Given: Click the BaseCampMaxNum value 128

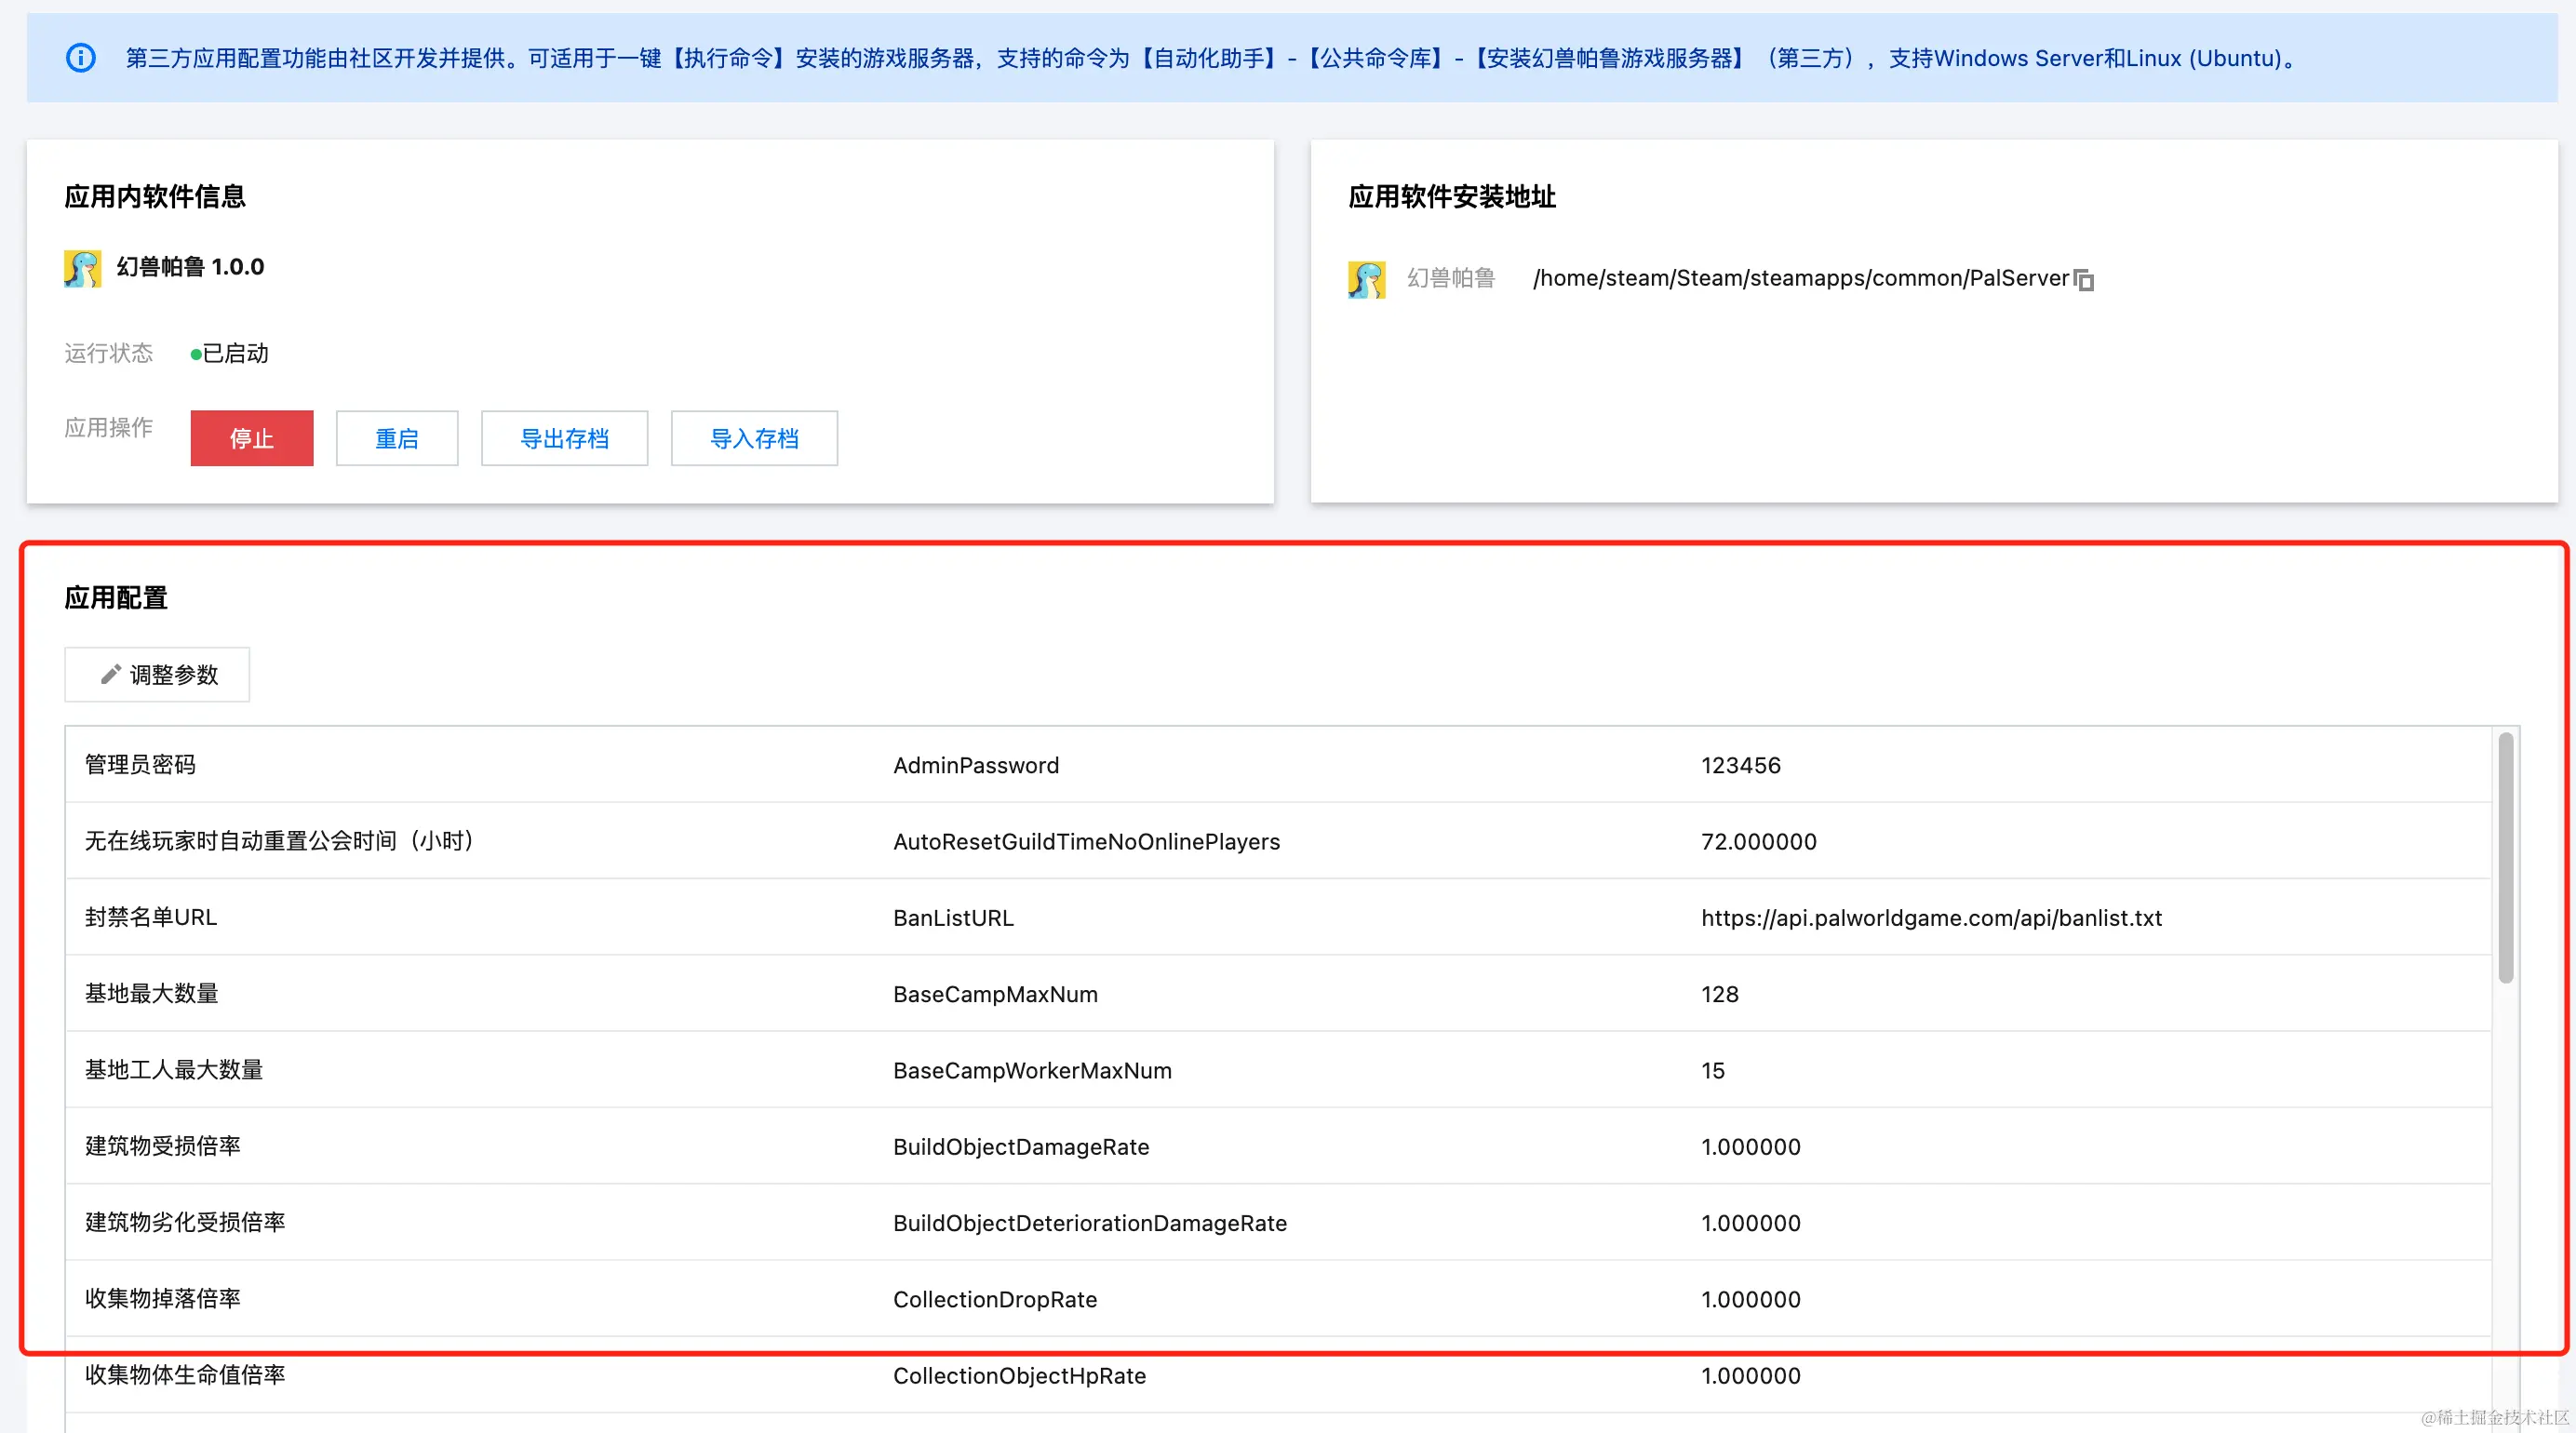Looking at the screenshot, I should coord(1719,994).
